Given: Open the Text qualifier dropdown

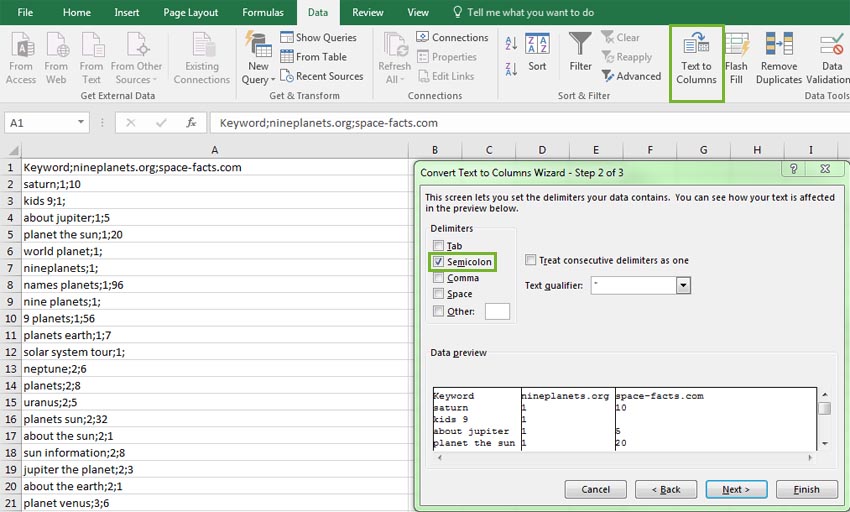Looking at the screenshot, I should 683,286.
